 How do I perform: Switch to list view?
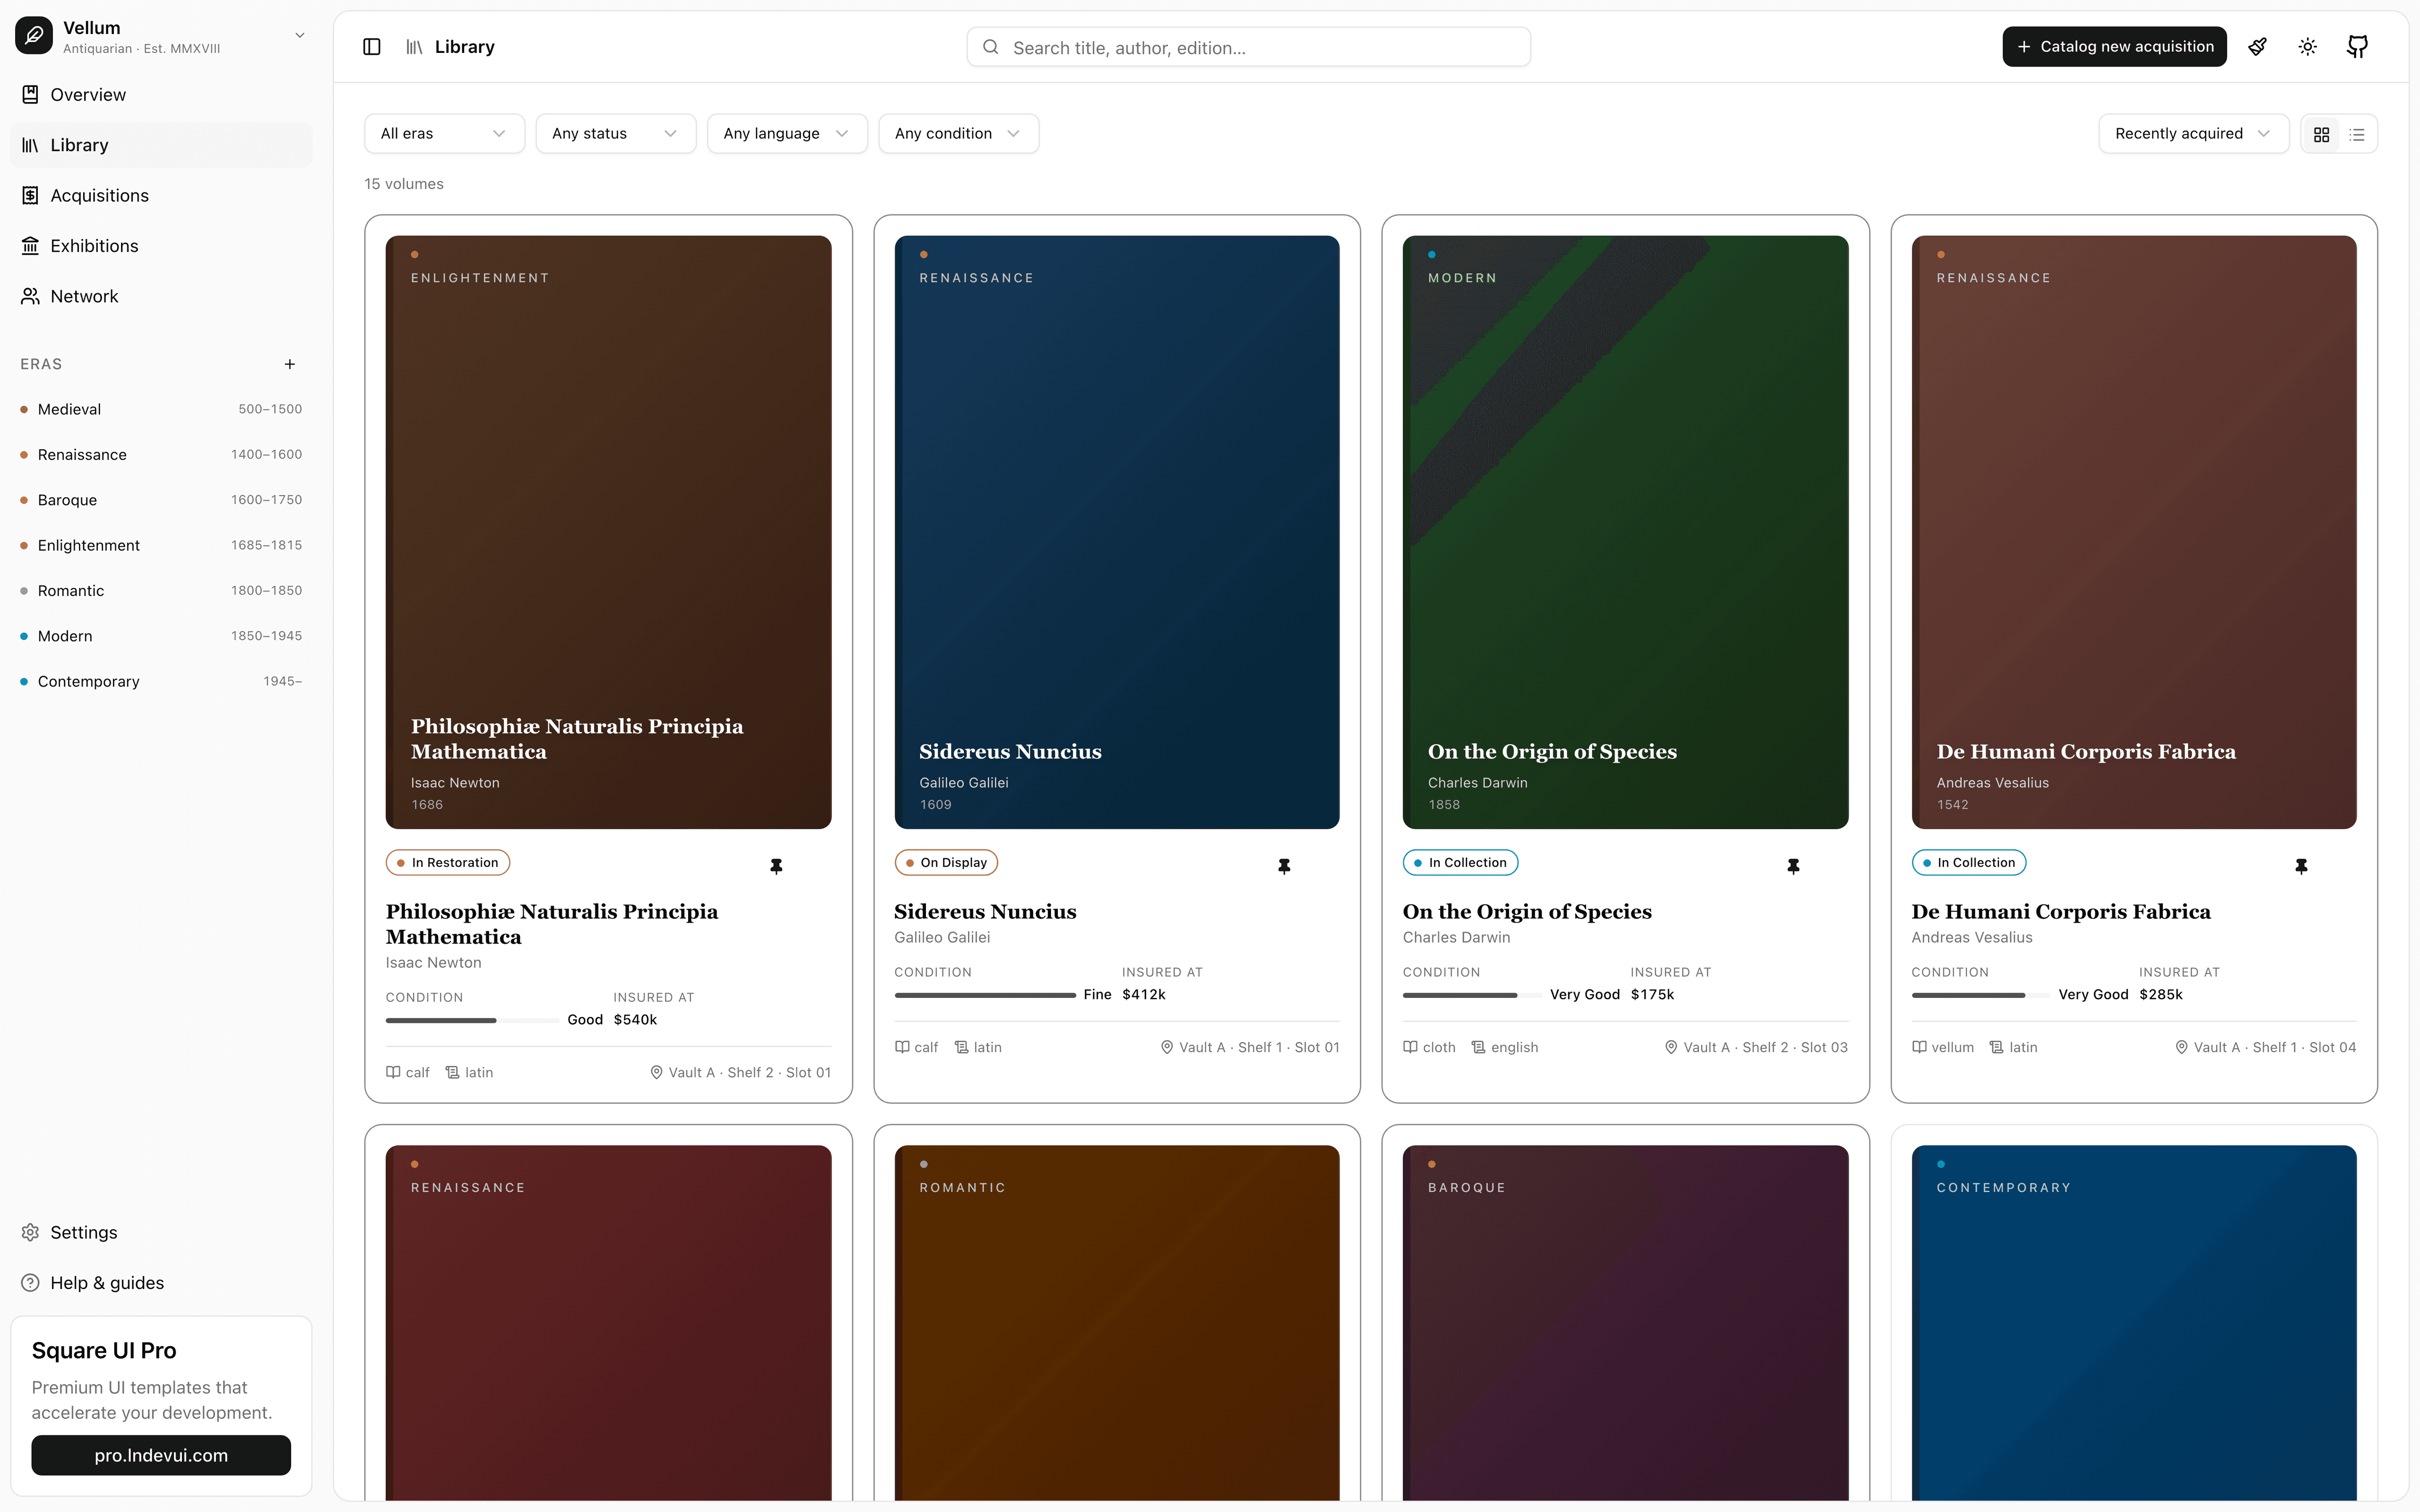[x=2357, y=134]
